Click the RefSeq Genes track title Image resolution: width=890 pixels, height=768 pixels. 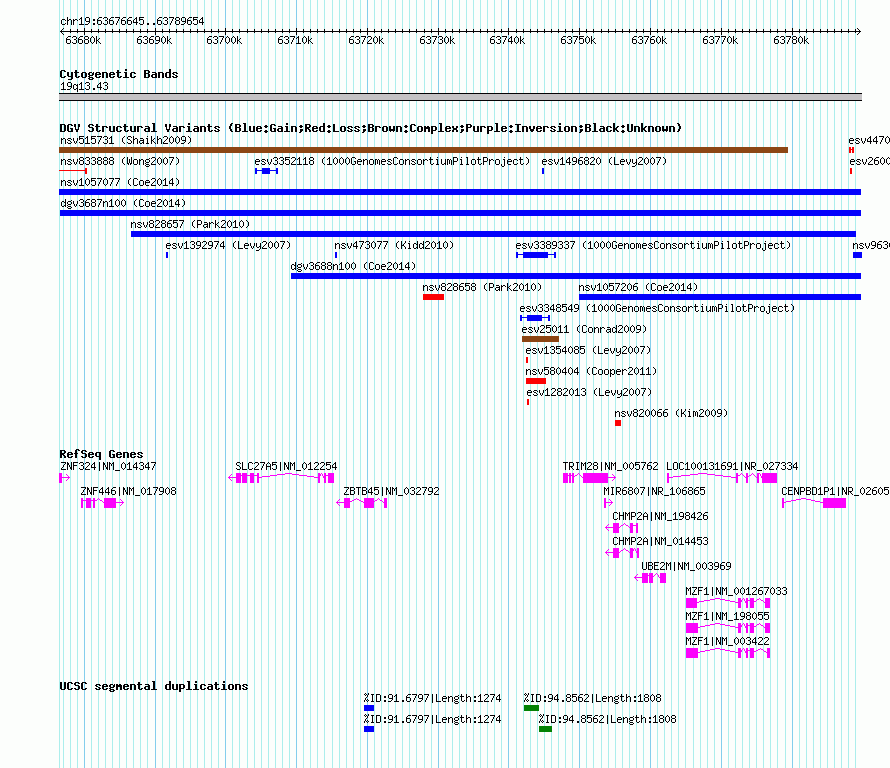tap(101, 454)
